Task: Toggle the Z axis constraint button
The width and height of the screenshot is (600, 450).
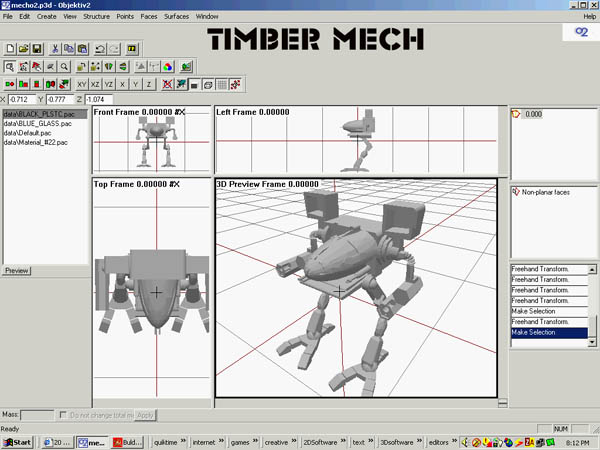Action: click(149, 84)
